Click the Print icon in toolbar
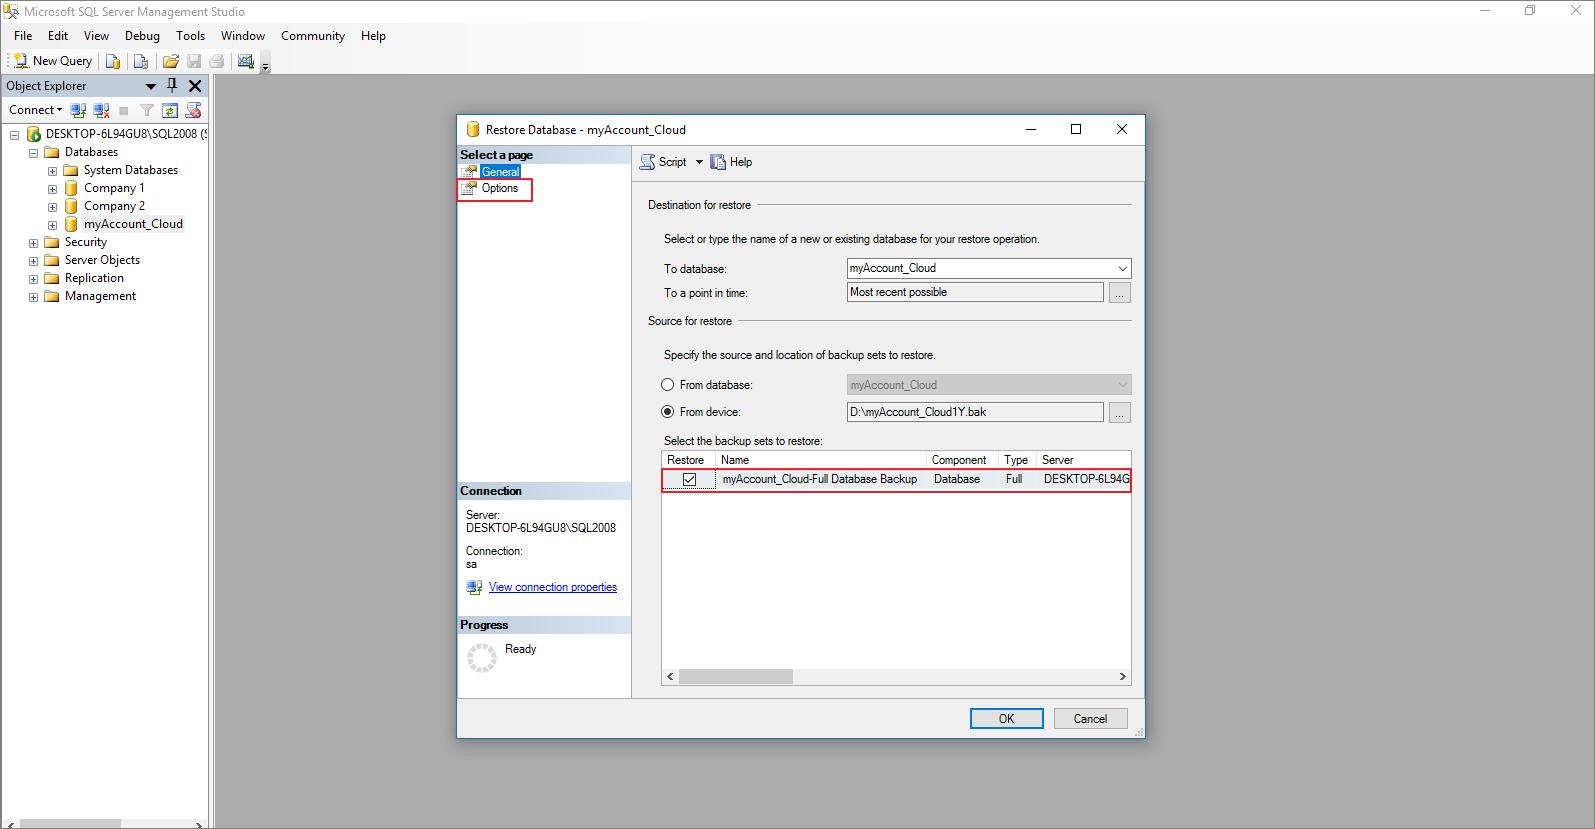The width and height of the screenshot is (1595, 829). coord(217,61)
